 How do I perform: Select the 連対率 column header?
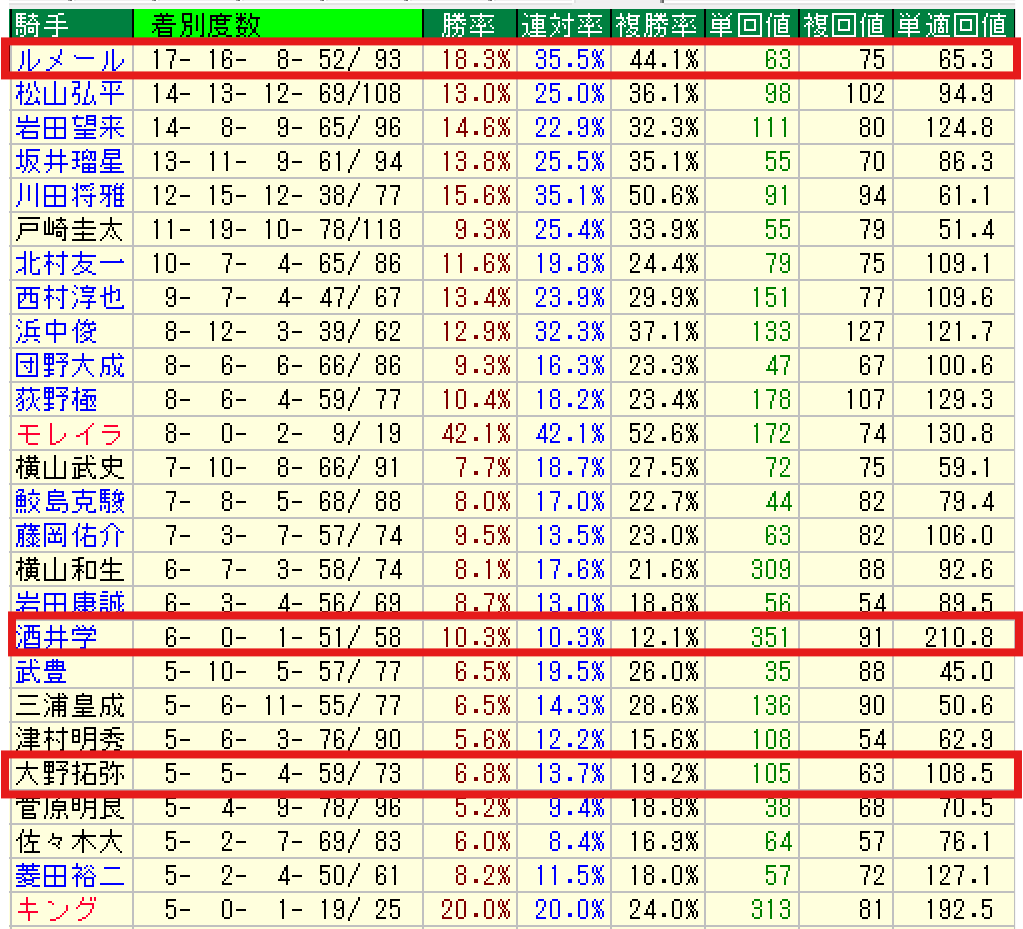562,24
